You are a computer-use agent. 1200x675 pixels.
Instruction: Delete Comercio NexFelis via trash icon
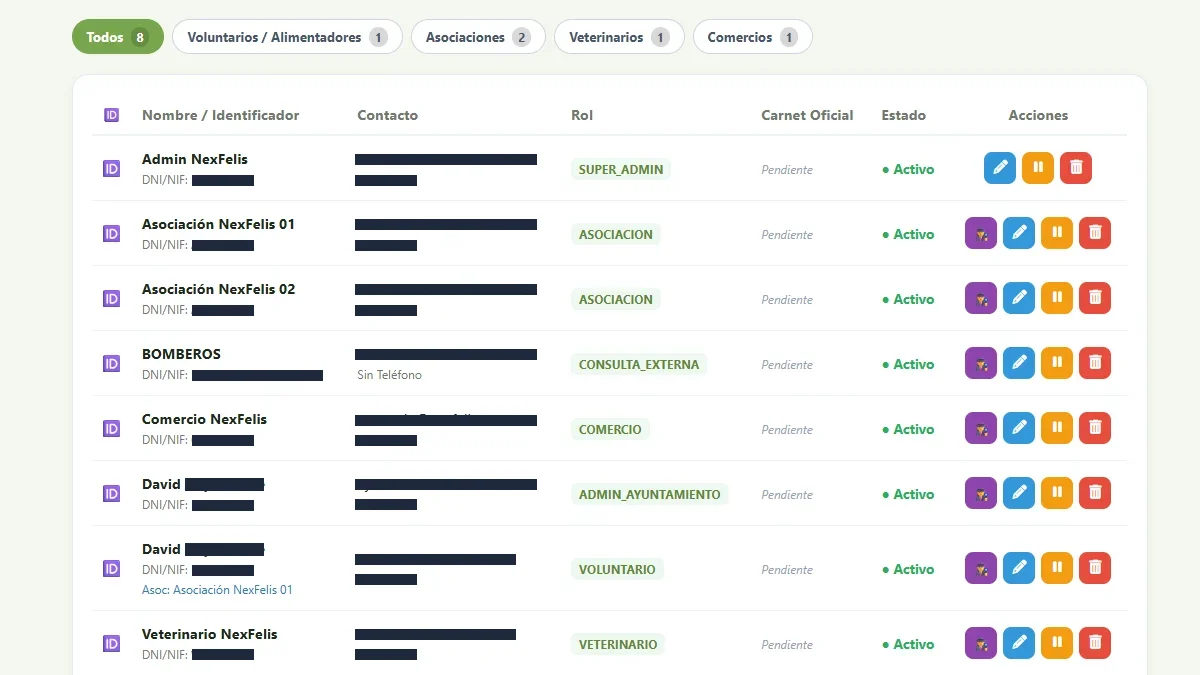point(1095,428)
